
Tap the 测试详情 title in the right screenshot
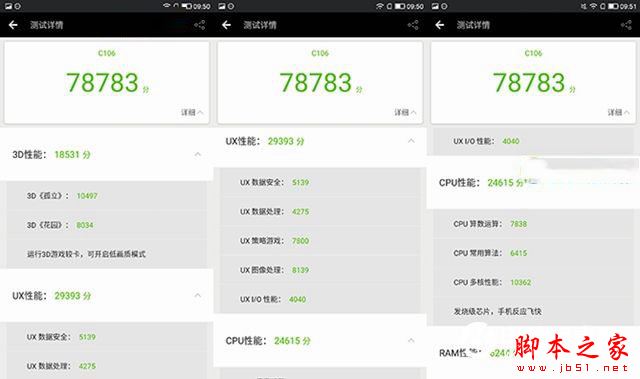point(473,25)
